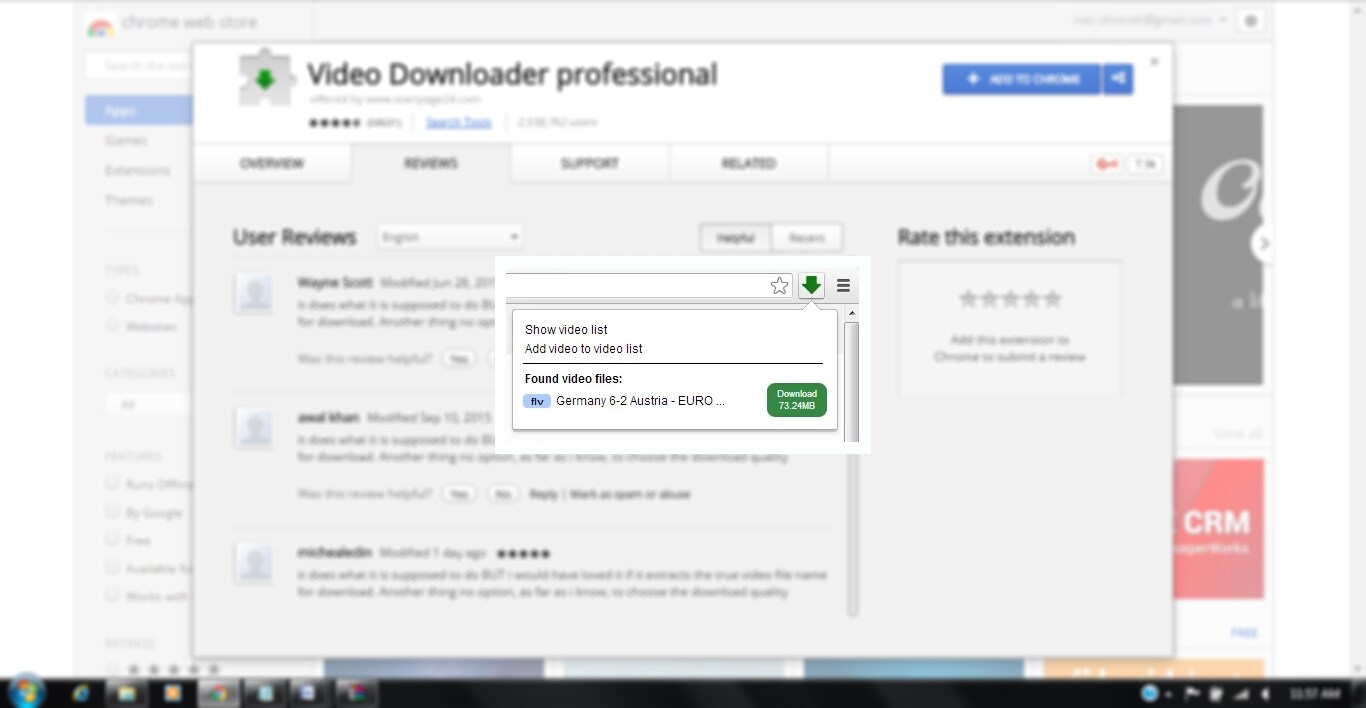Click the store search box
This screenshot has width=1366, height=708.
coord(138,66)
